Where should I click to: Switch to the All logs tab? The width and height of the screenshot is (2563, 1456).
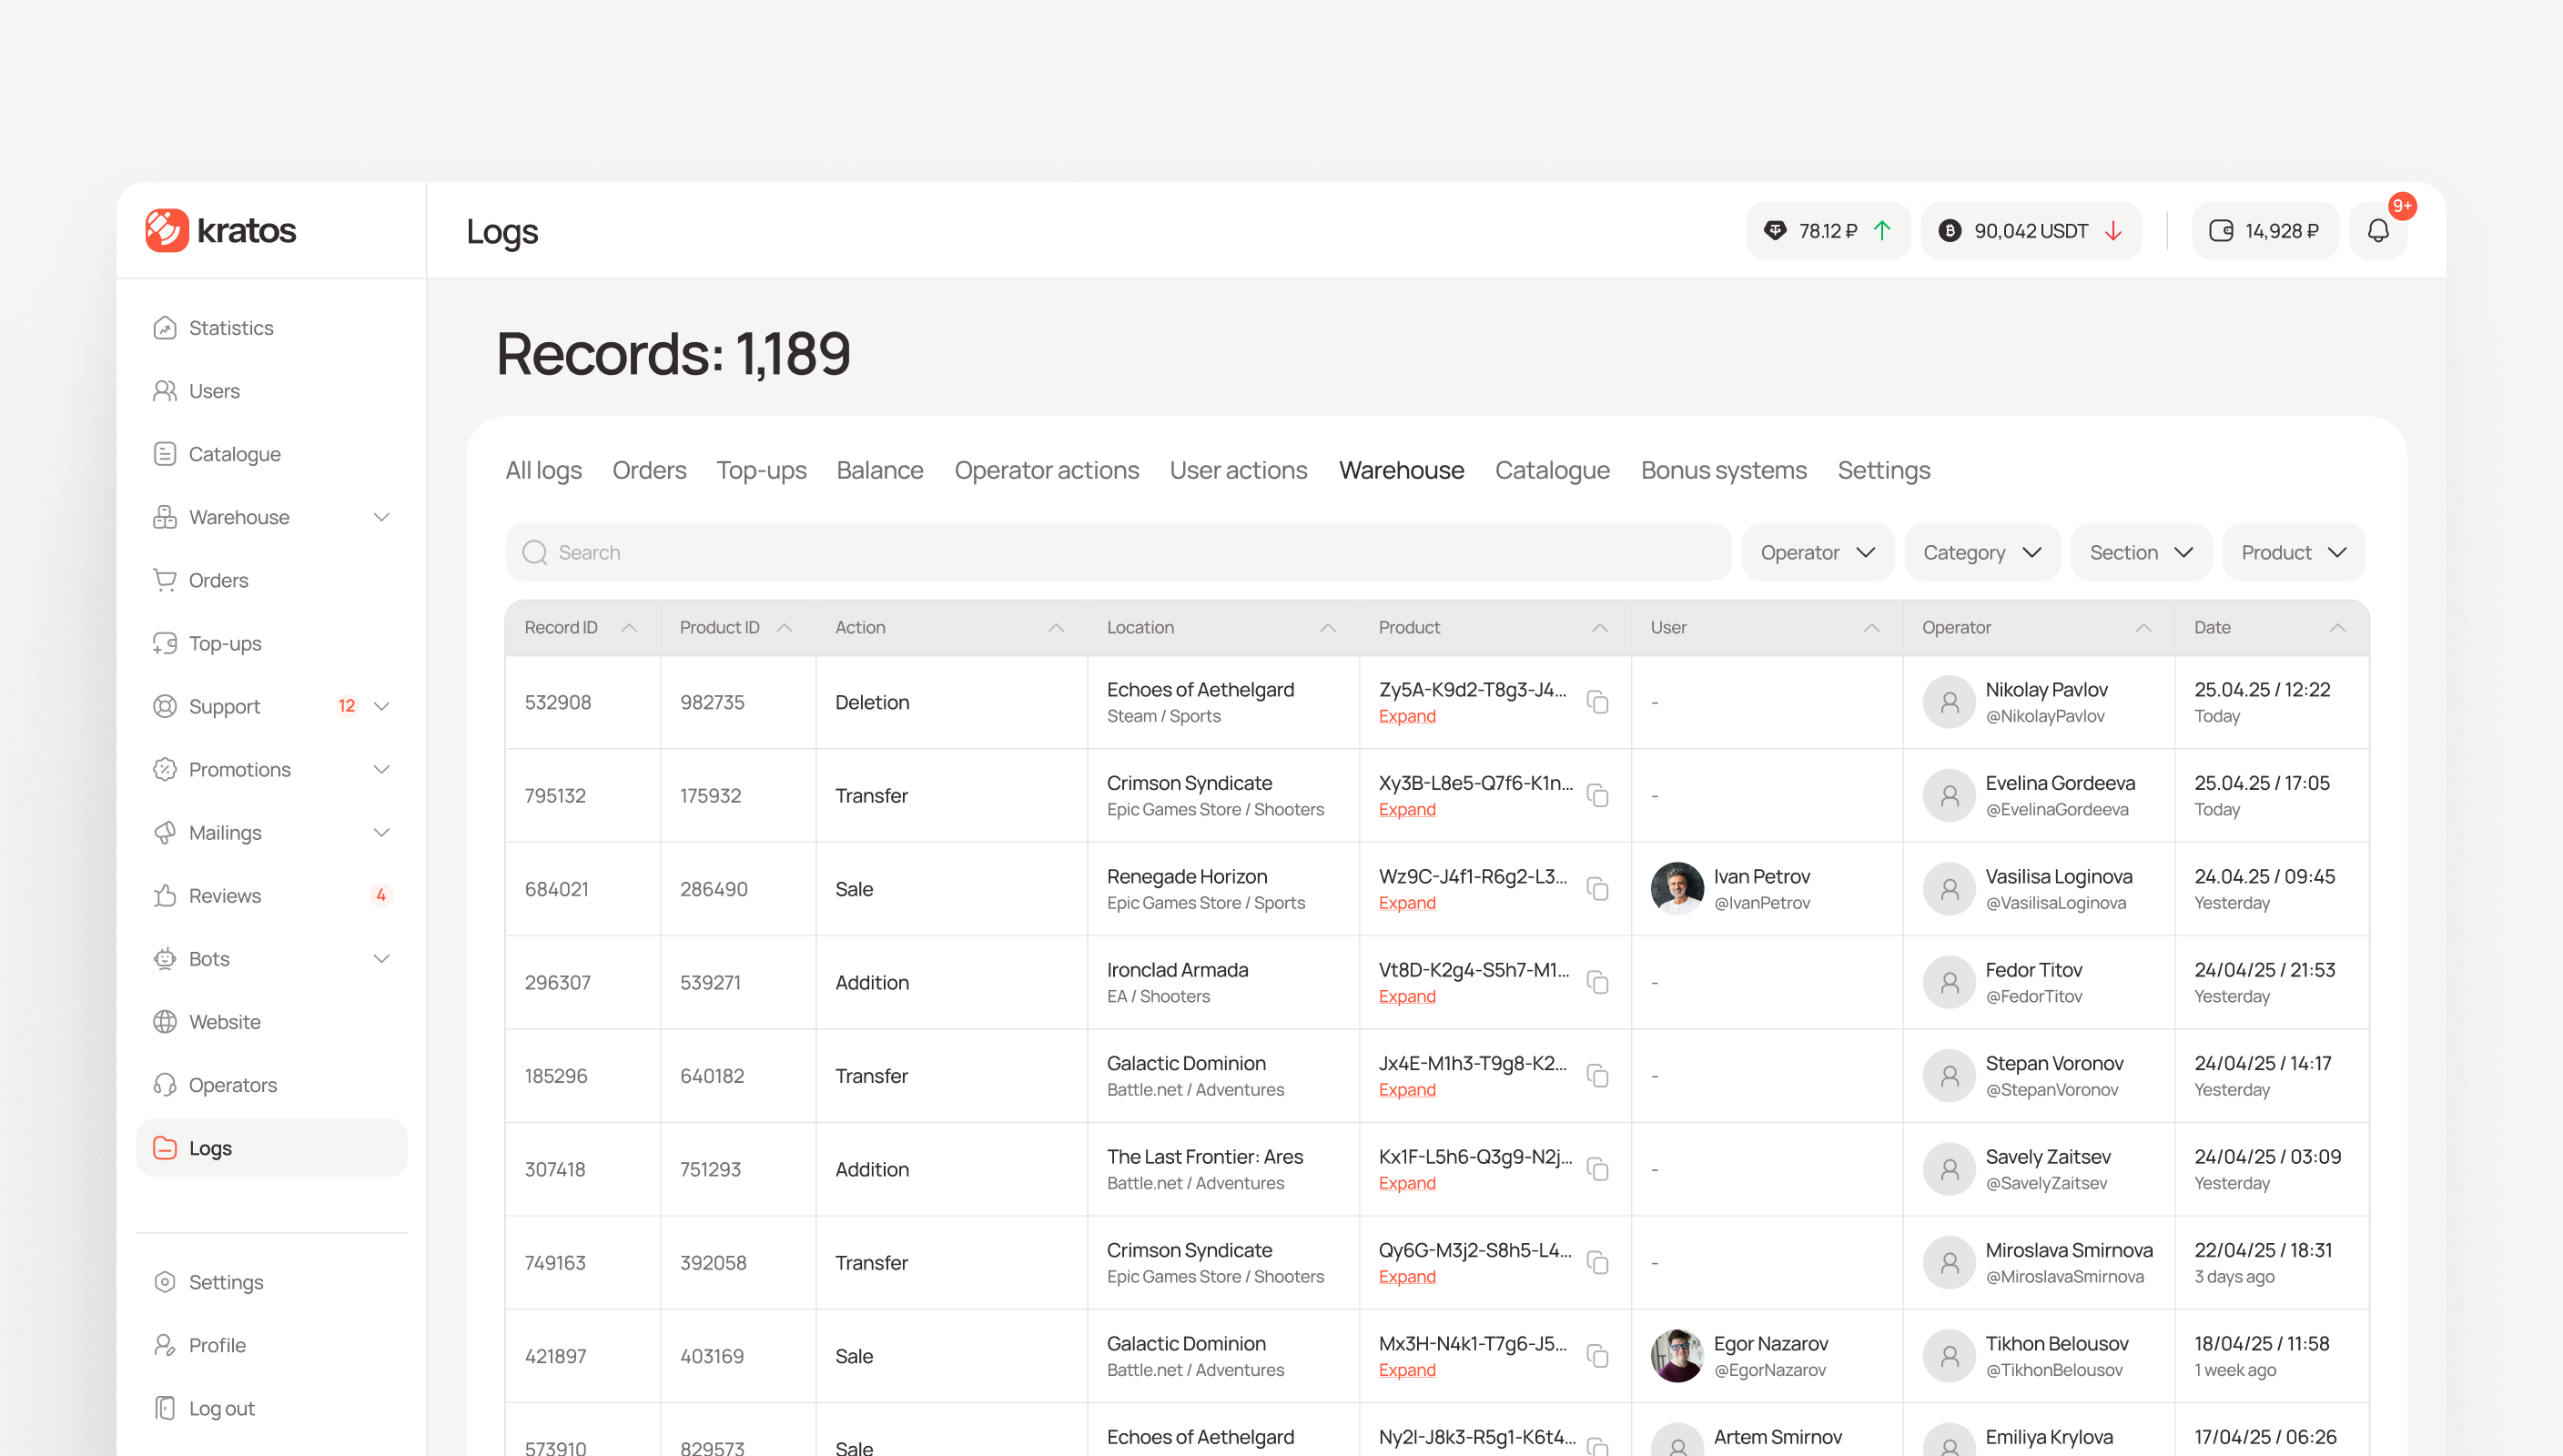(x=543, y=470)
